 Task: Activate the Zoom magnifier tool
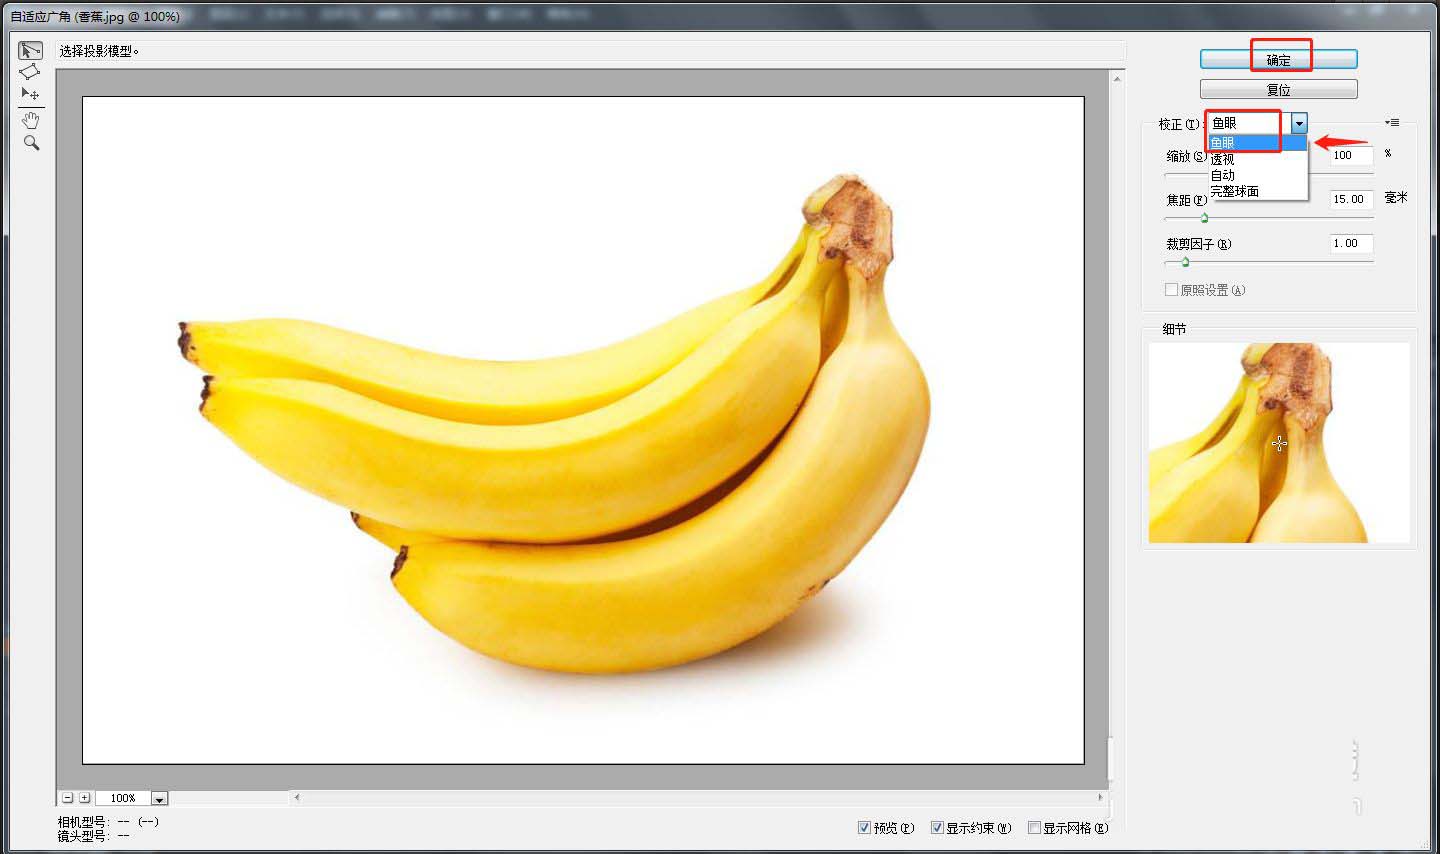(31, 143)
